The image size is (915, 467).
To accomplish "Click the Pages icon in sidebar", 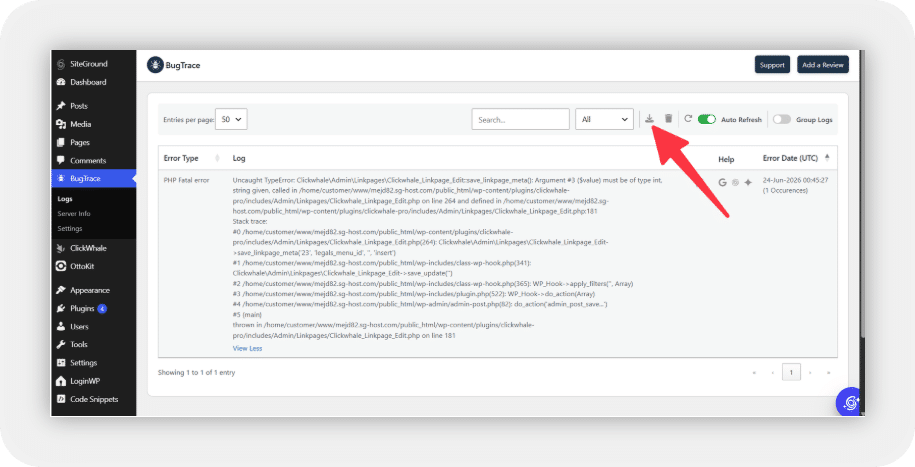I will pyautogui.click(x=61, y=142).
